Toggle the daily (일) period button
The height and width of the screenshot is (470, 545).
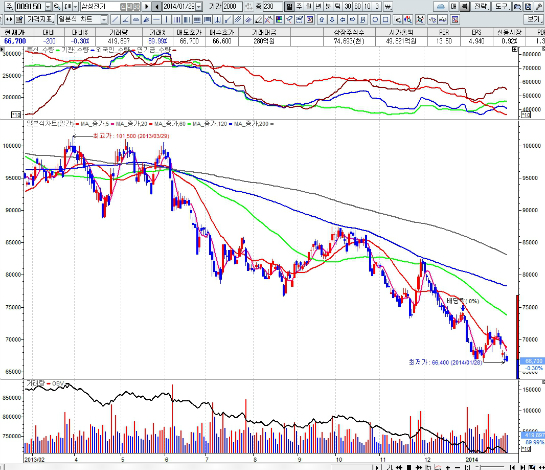(289, 6)
